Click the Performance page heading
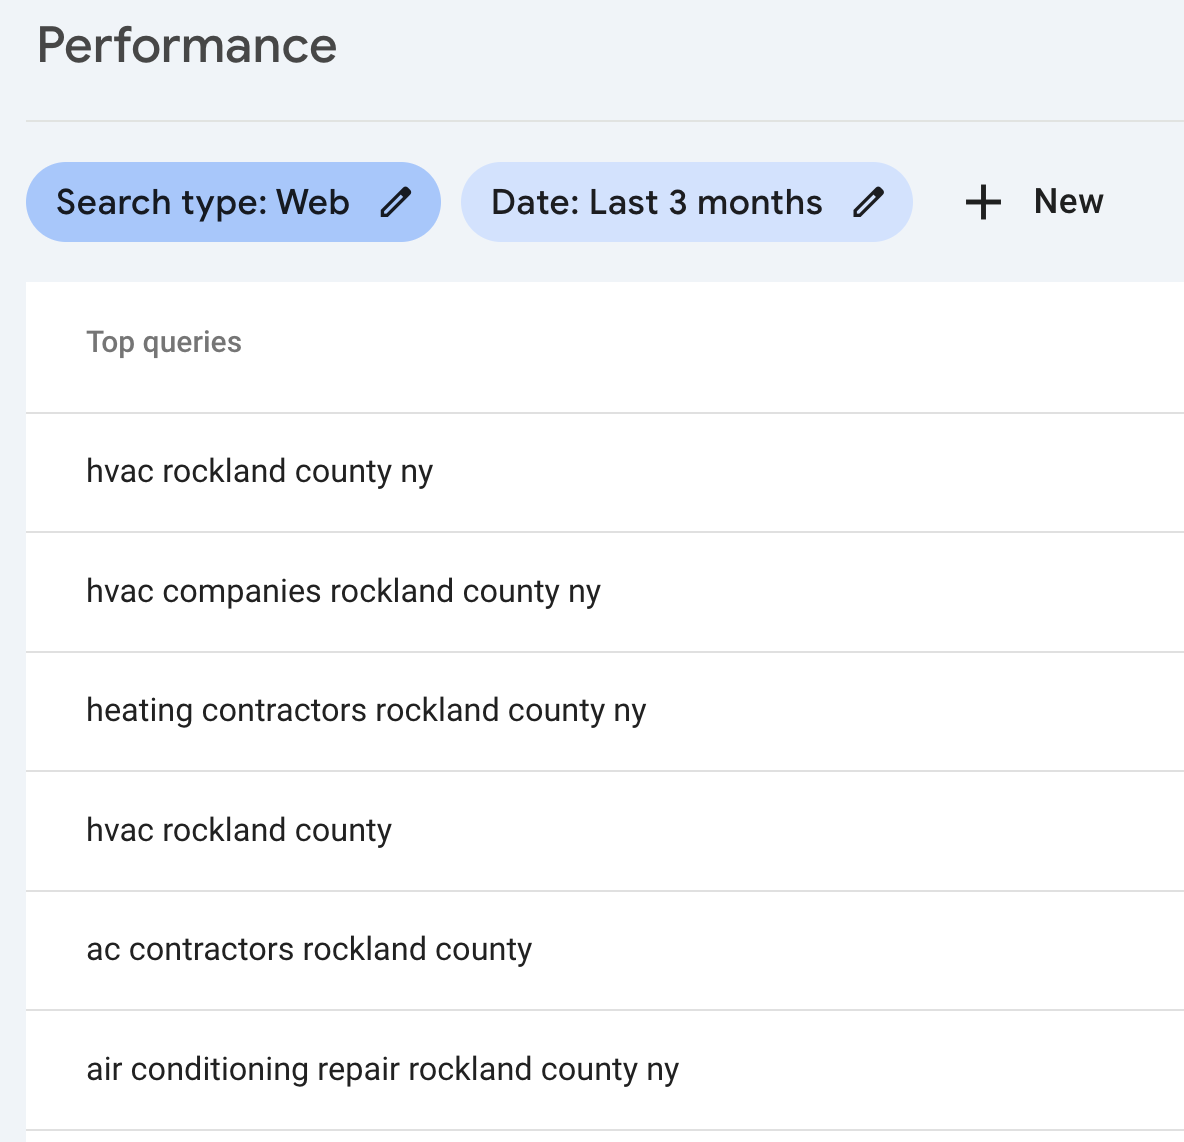This screenshot has width=1184, height=1142. [x=187, y=46]
